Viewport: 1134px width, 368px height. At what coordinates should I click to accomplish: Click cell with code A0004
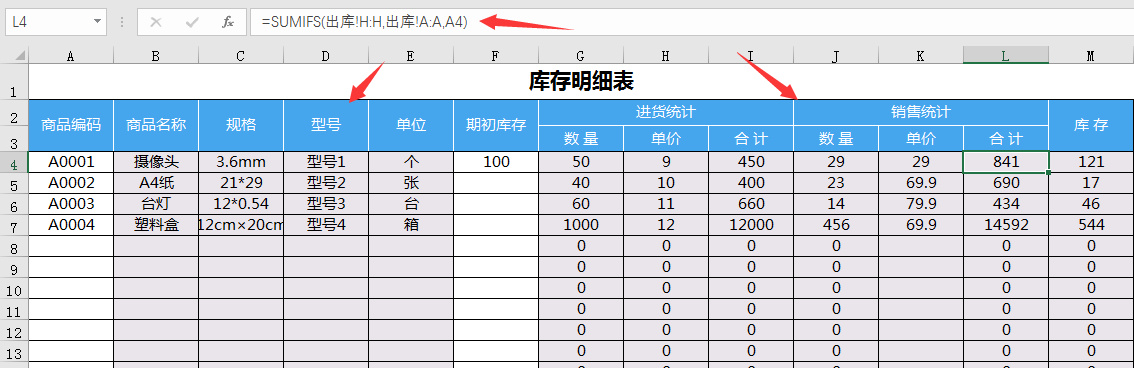click(x=71, y=225)
